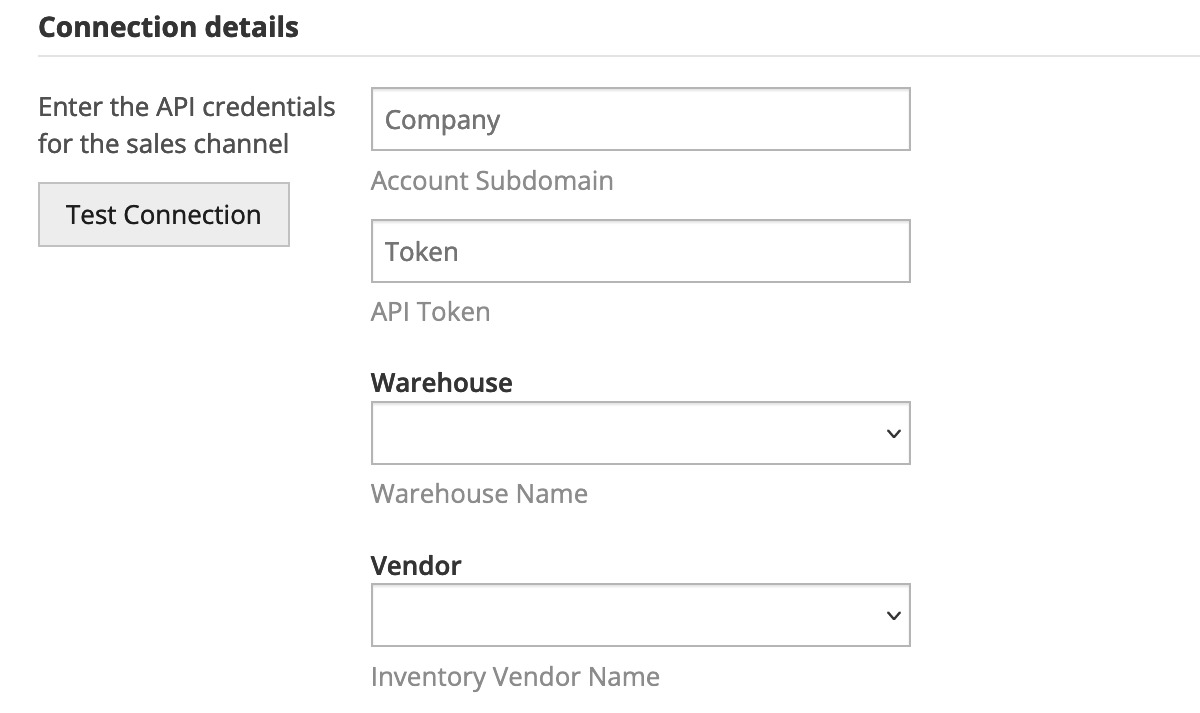Click the 'Enter the API credentials' text
Screen dimensions: 1200x713
[x=186, y=107]
